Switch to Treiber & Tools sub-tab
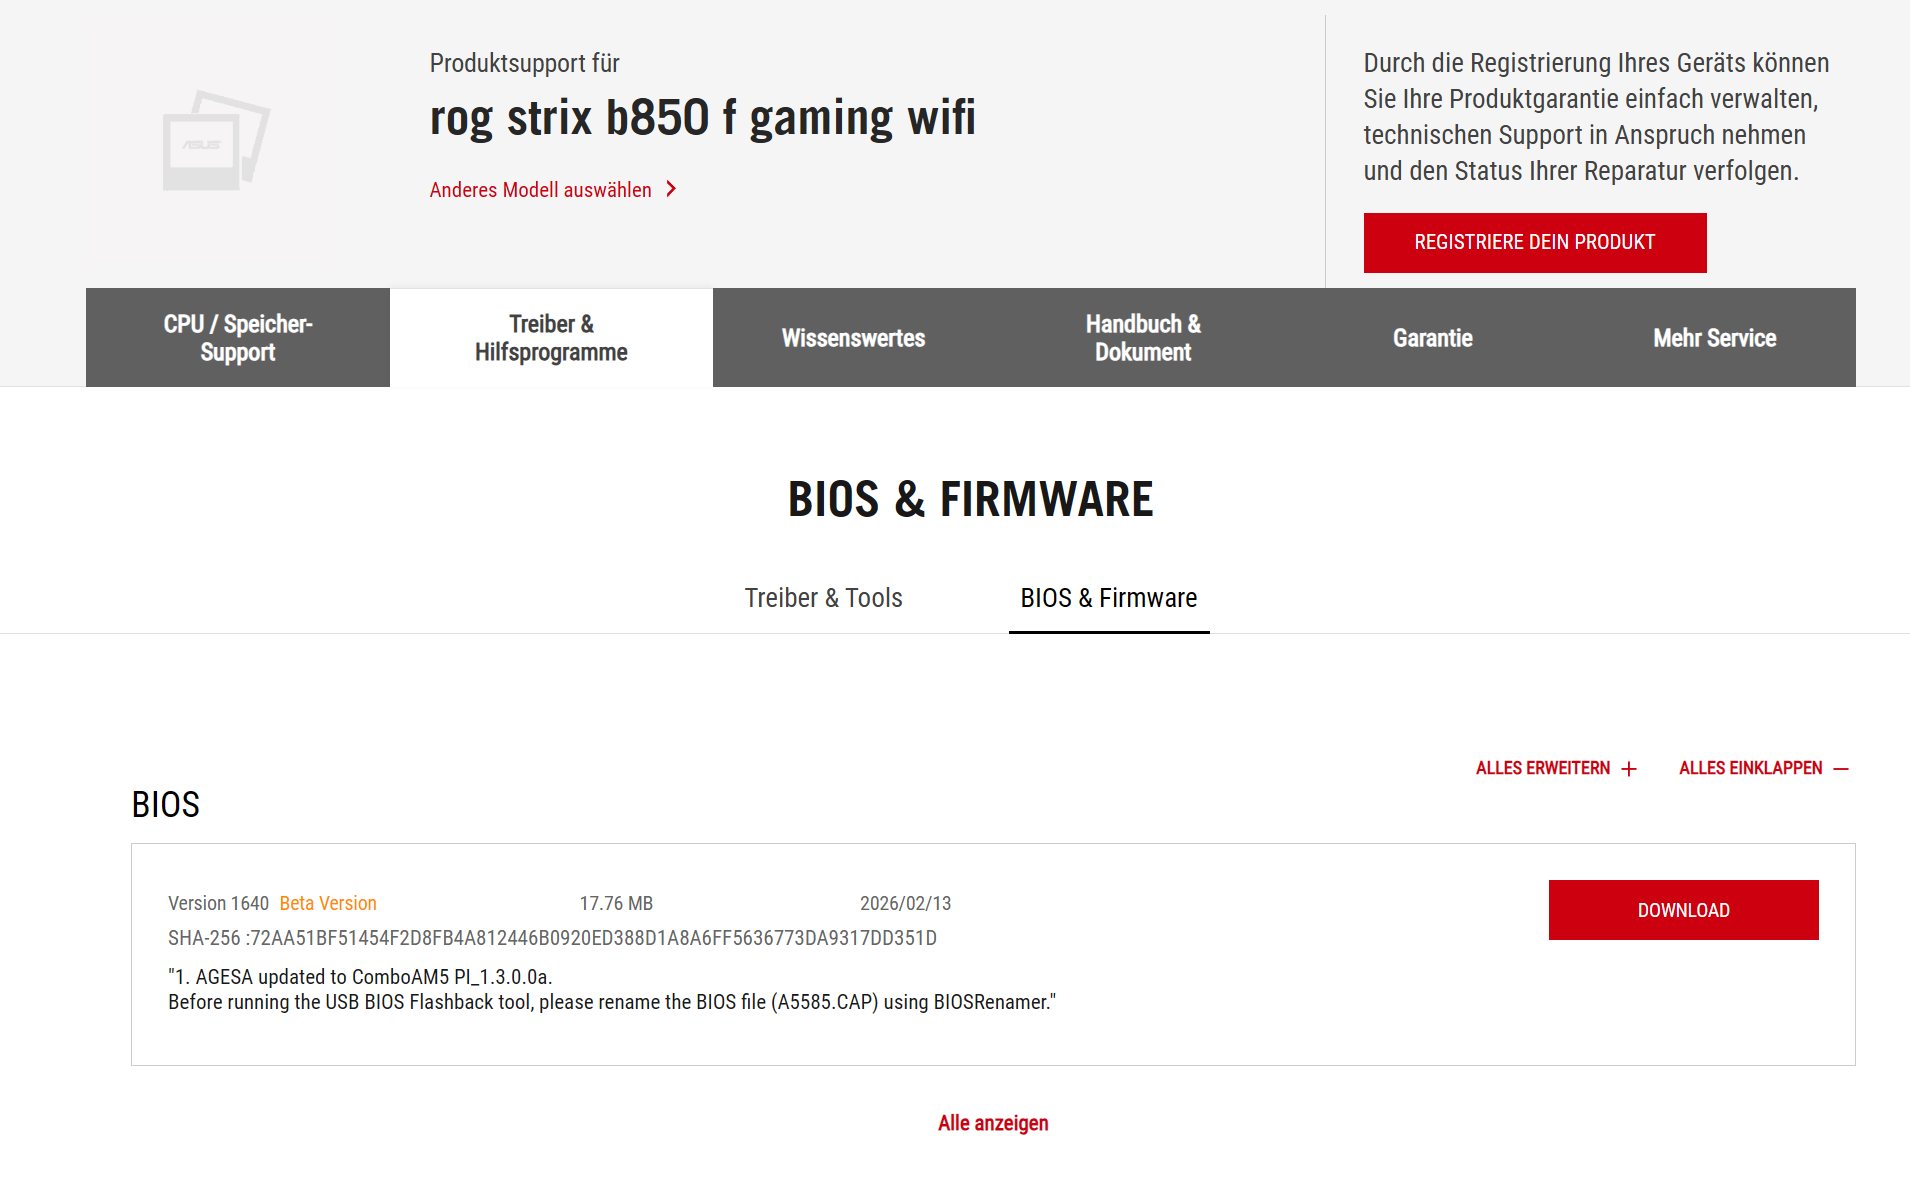Image resolution: width=1910 pixels, height=1190 pixels. pyautogui.click(x=823, y=598)
